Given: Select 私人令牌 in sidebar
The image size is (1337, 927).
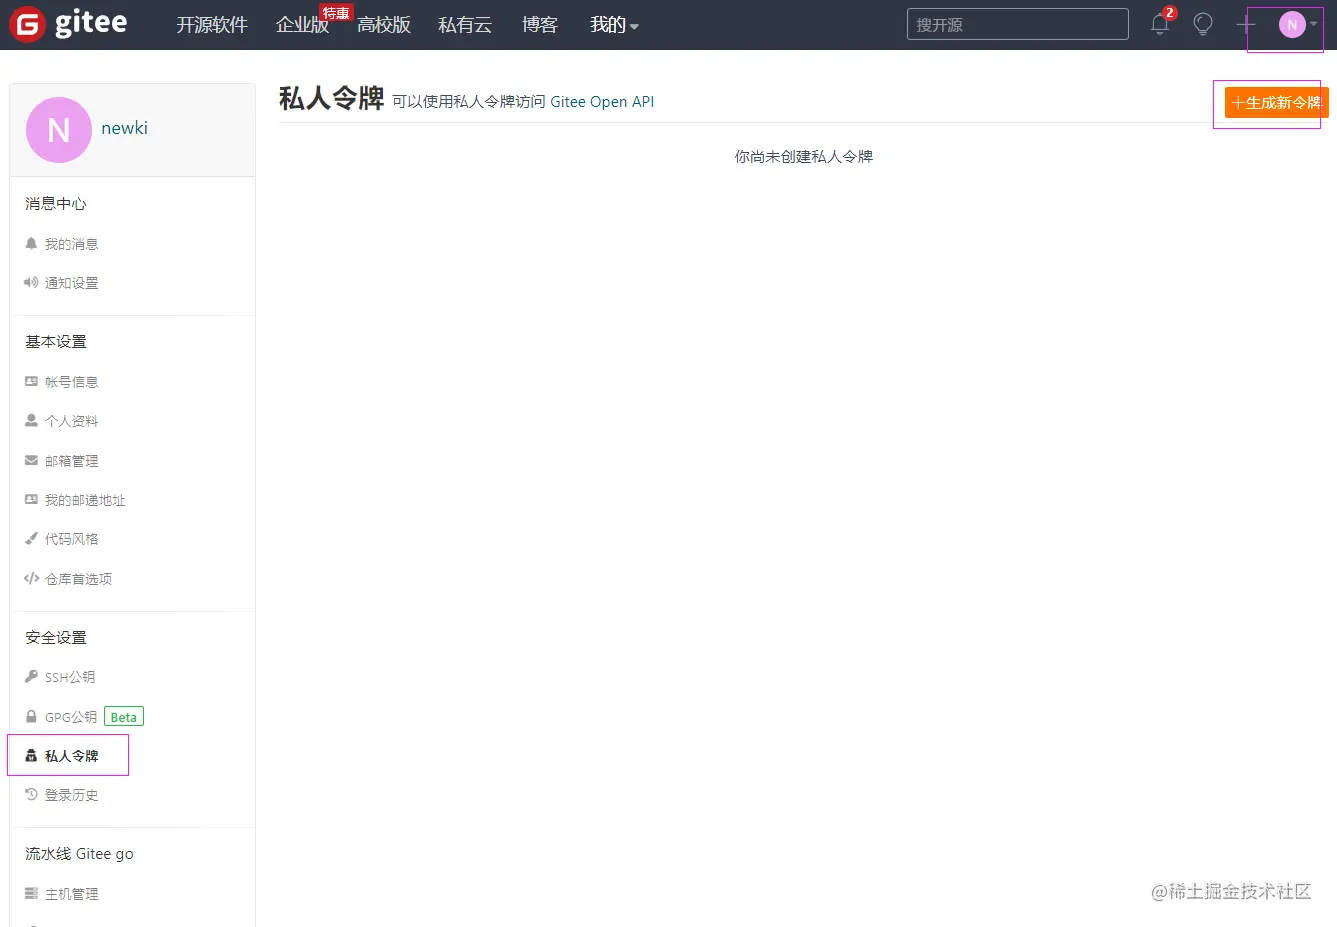Looking at the screenshot, I should click(71, 756).
